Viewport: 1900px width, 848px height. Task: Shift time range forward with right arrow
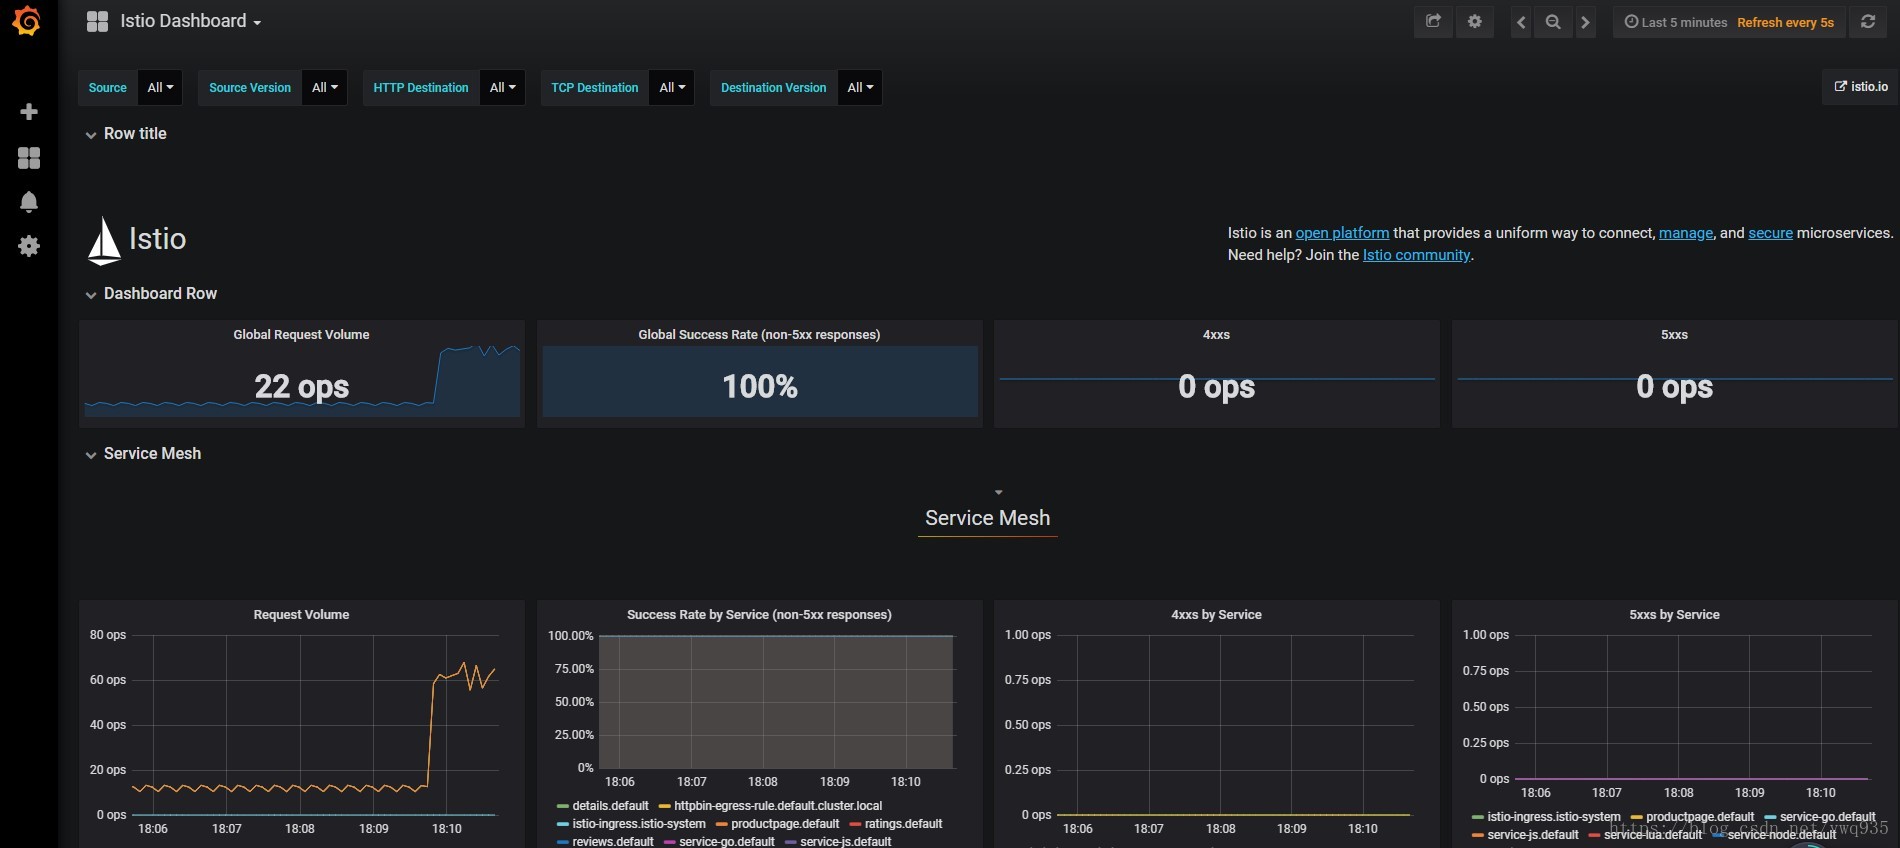point(1585,22)
